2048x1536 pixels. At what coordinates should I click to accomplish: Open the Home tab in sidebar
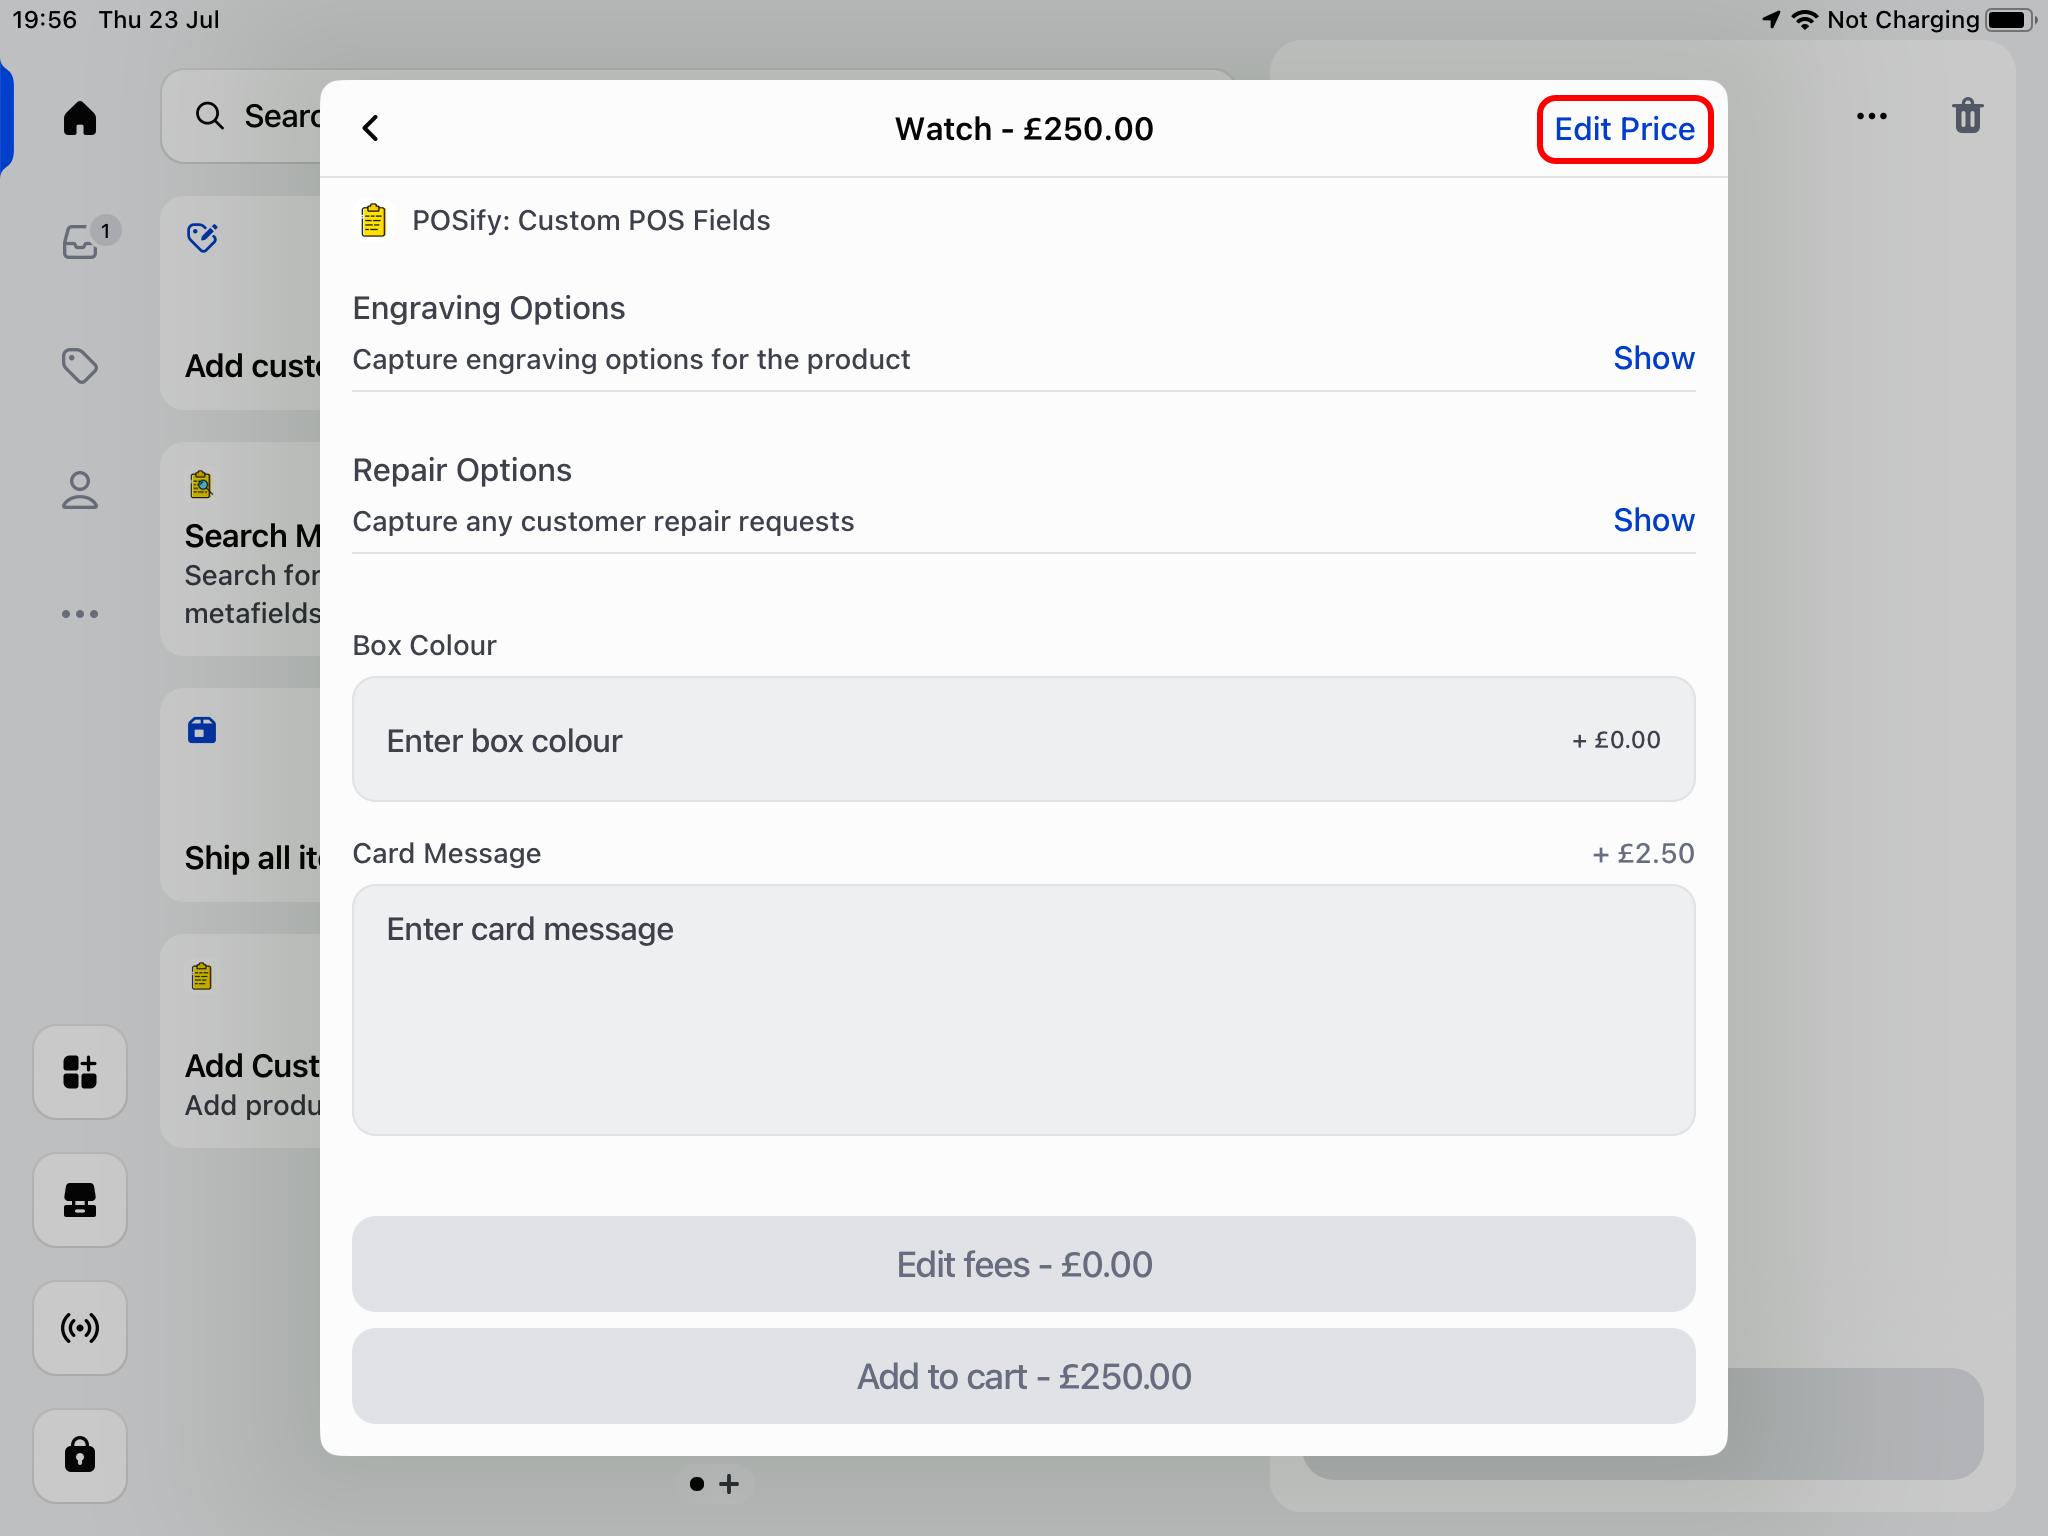80,118
